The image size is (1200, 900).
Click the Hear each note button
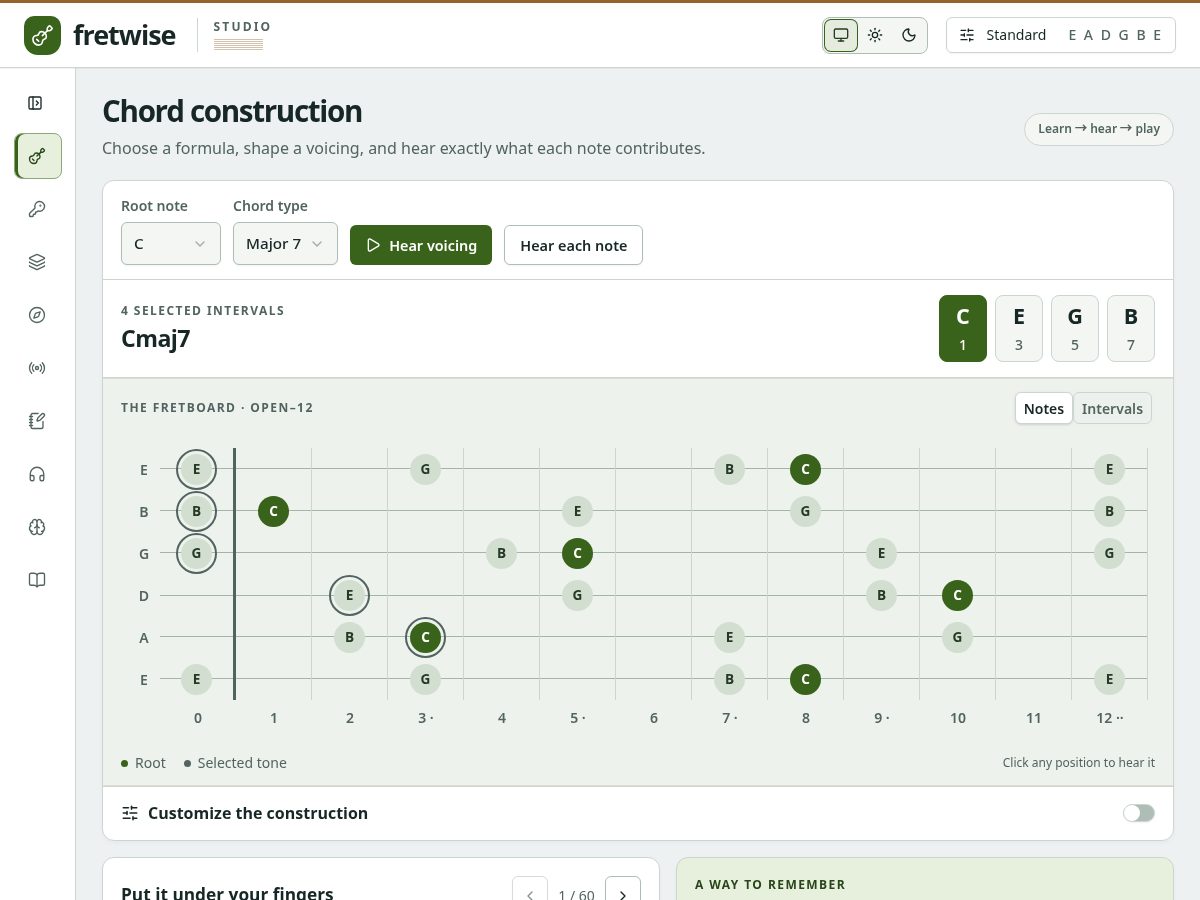point(573,245)
